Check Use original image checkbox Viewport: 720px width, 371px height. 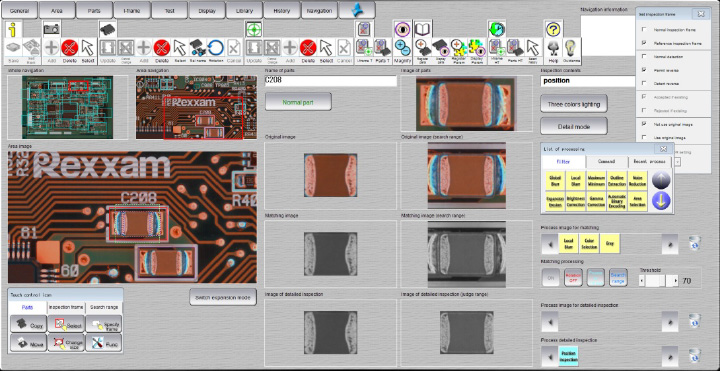(644, 137)
